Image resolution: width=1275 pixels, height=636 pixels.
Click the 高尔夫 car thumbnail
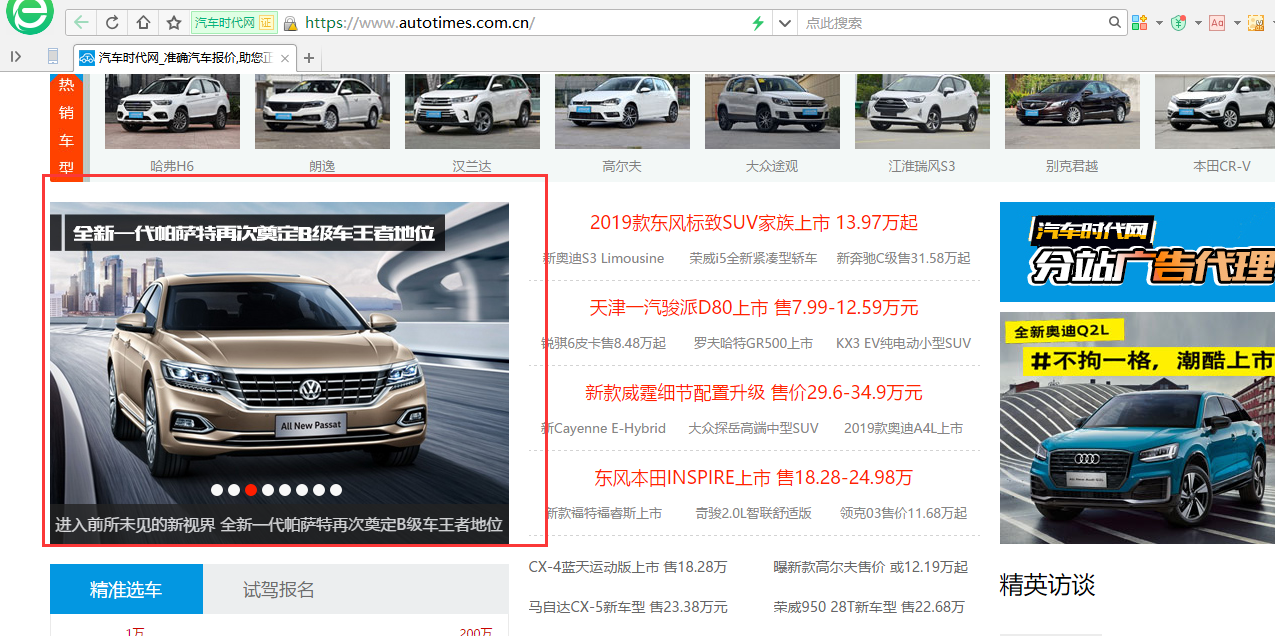[x=622, y=111]
